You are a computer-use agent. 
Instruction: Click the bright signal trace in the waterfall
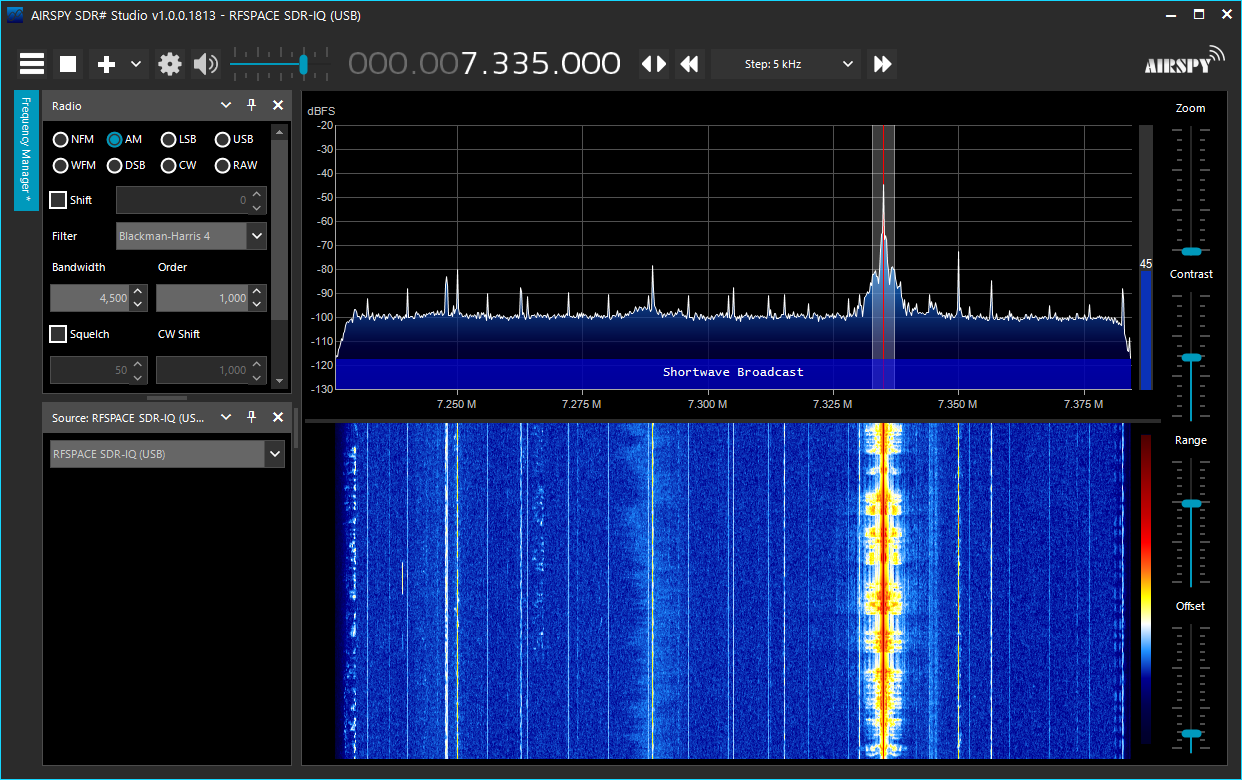click(883, 590)
